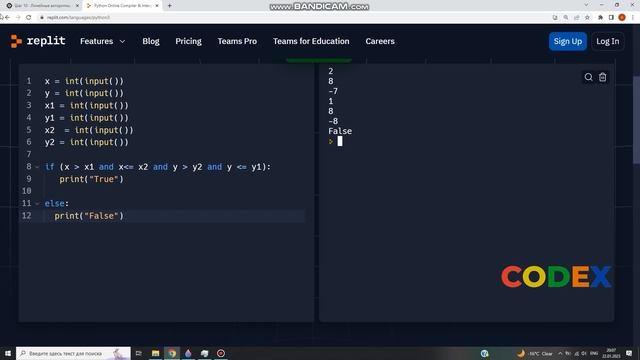Viewport: 640px width, 360px height.
Task: Share this page from the address bar
Action: click(576, 18)
